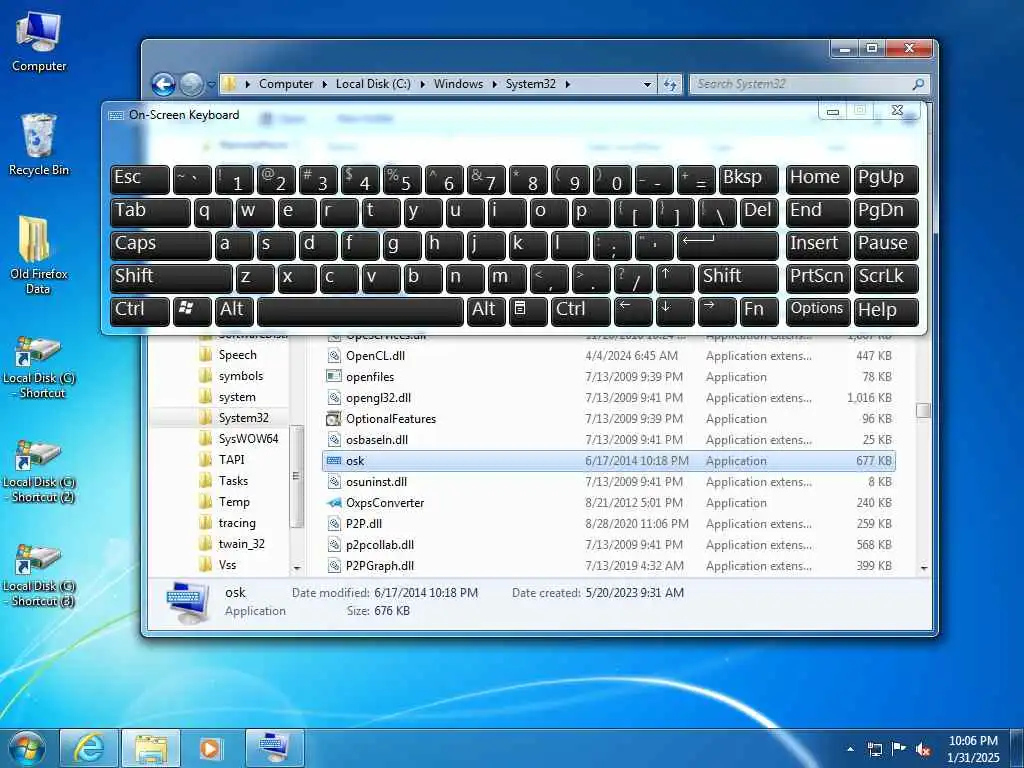
Task: Select OxpsConverter in the file list
Action: [x=385, y=503]
